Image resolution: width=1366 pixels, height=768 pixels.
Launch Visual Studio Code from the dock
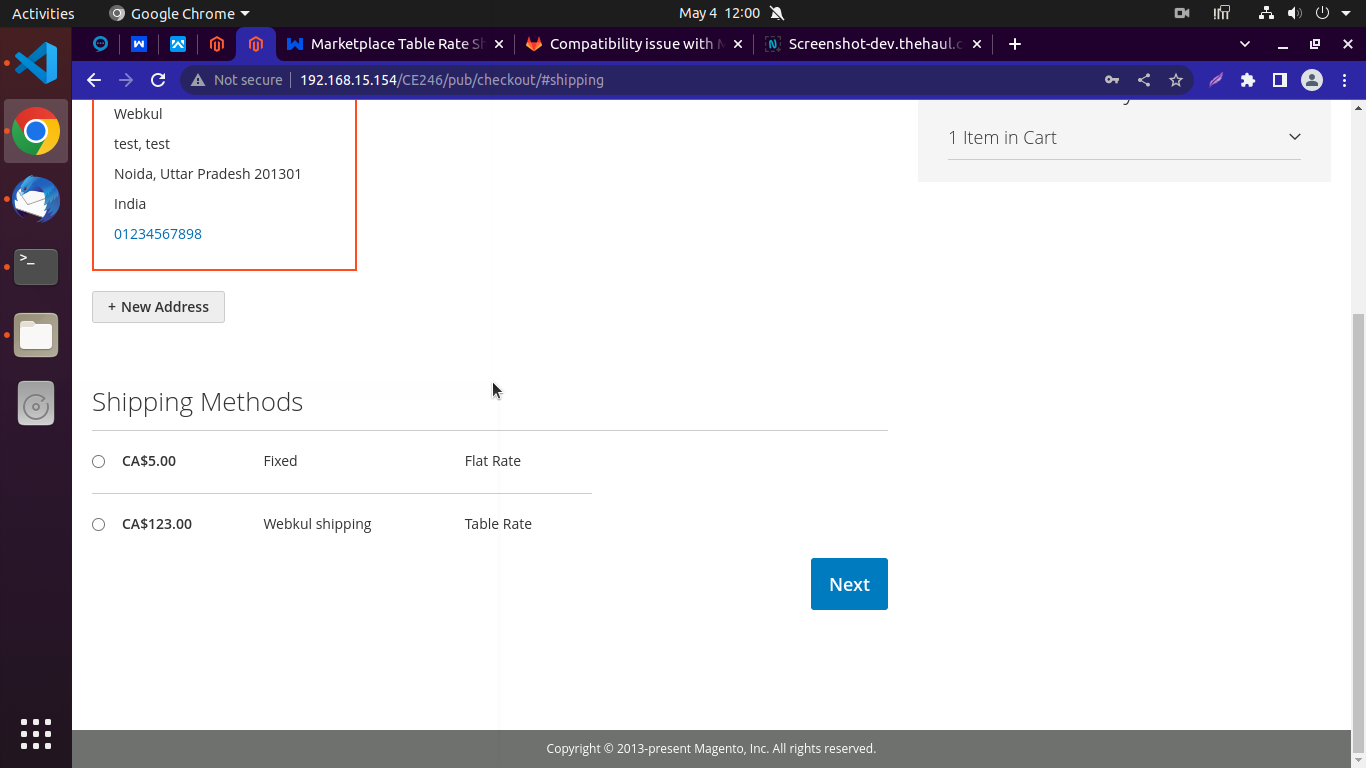(36, 63)
